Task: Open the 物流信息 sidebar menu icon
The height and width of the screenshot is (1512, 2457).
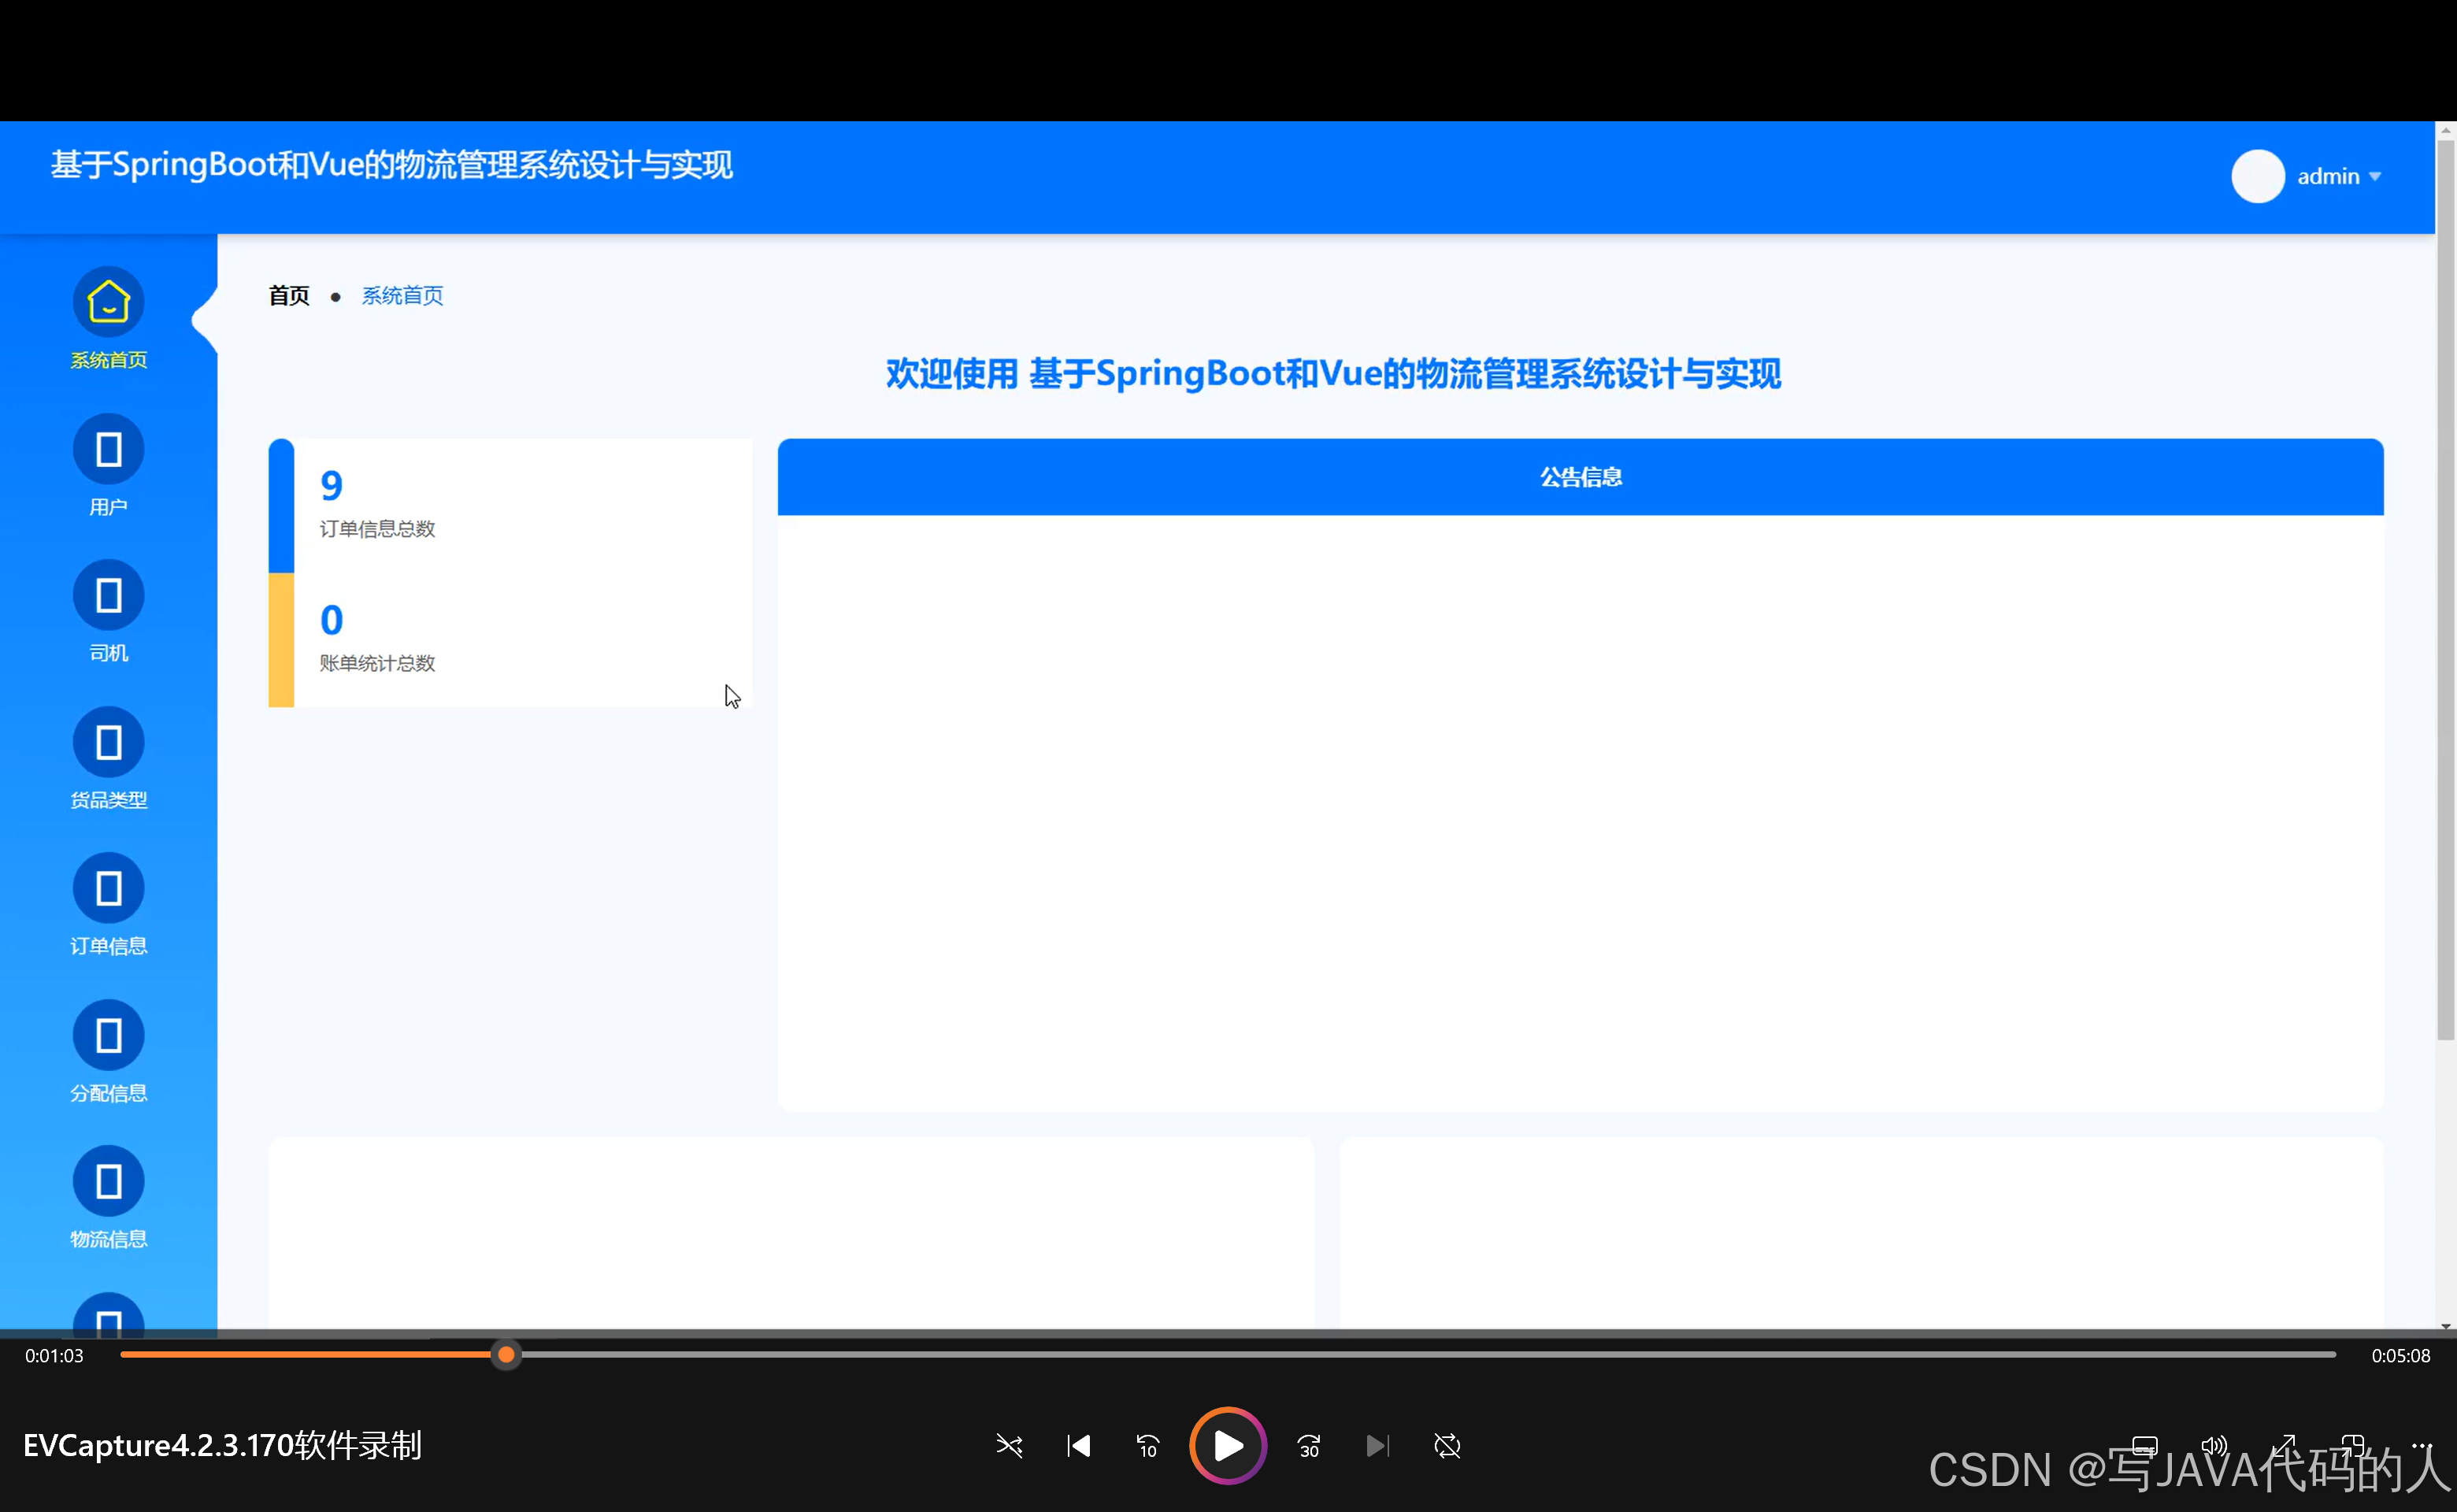Action: click(108, 1181)
